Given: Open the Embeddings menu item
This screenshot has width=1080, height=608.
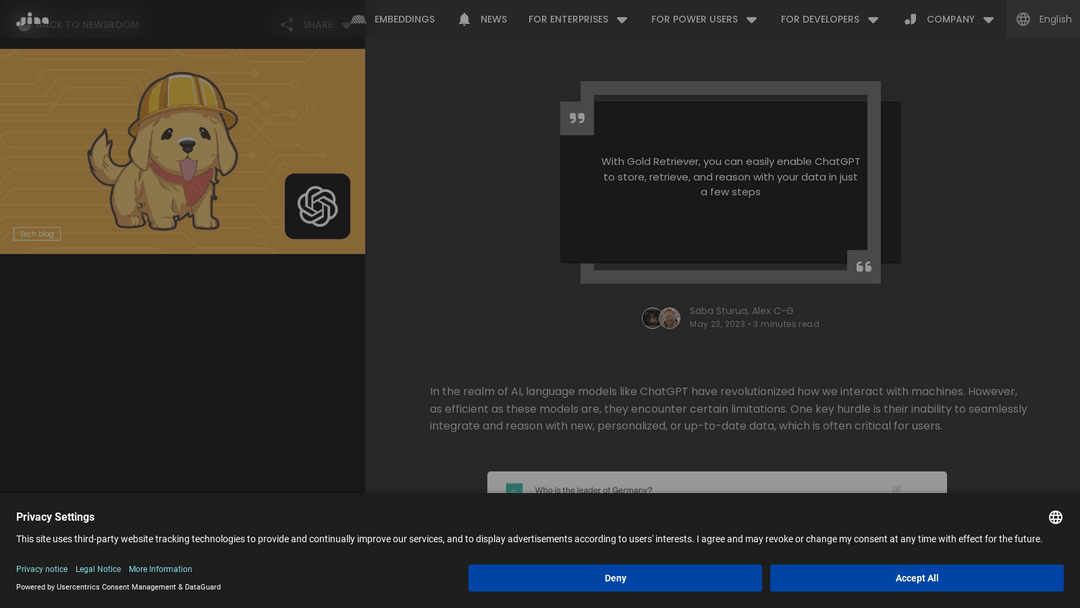Looking at the screenshot, I should tap(404, 19).
